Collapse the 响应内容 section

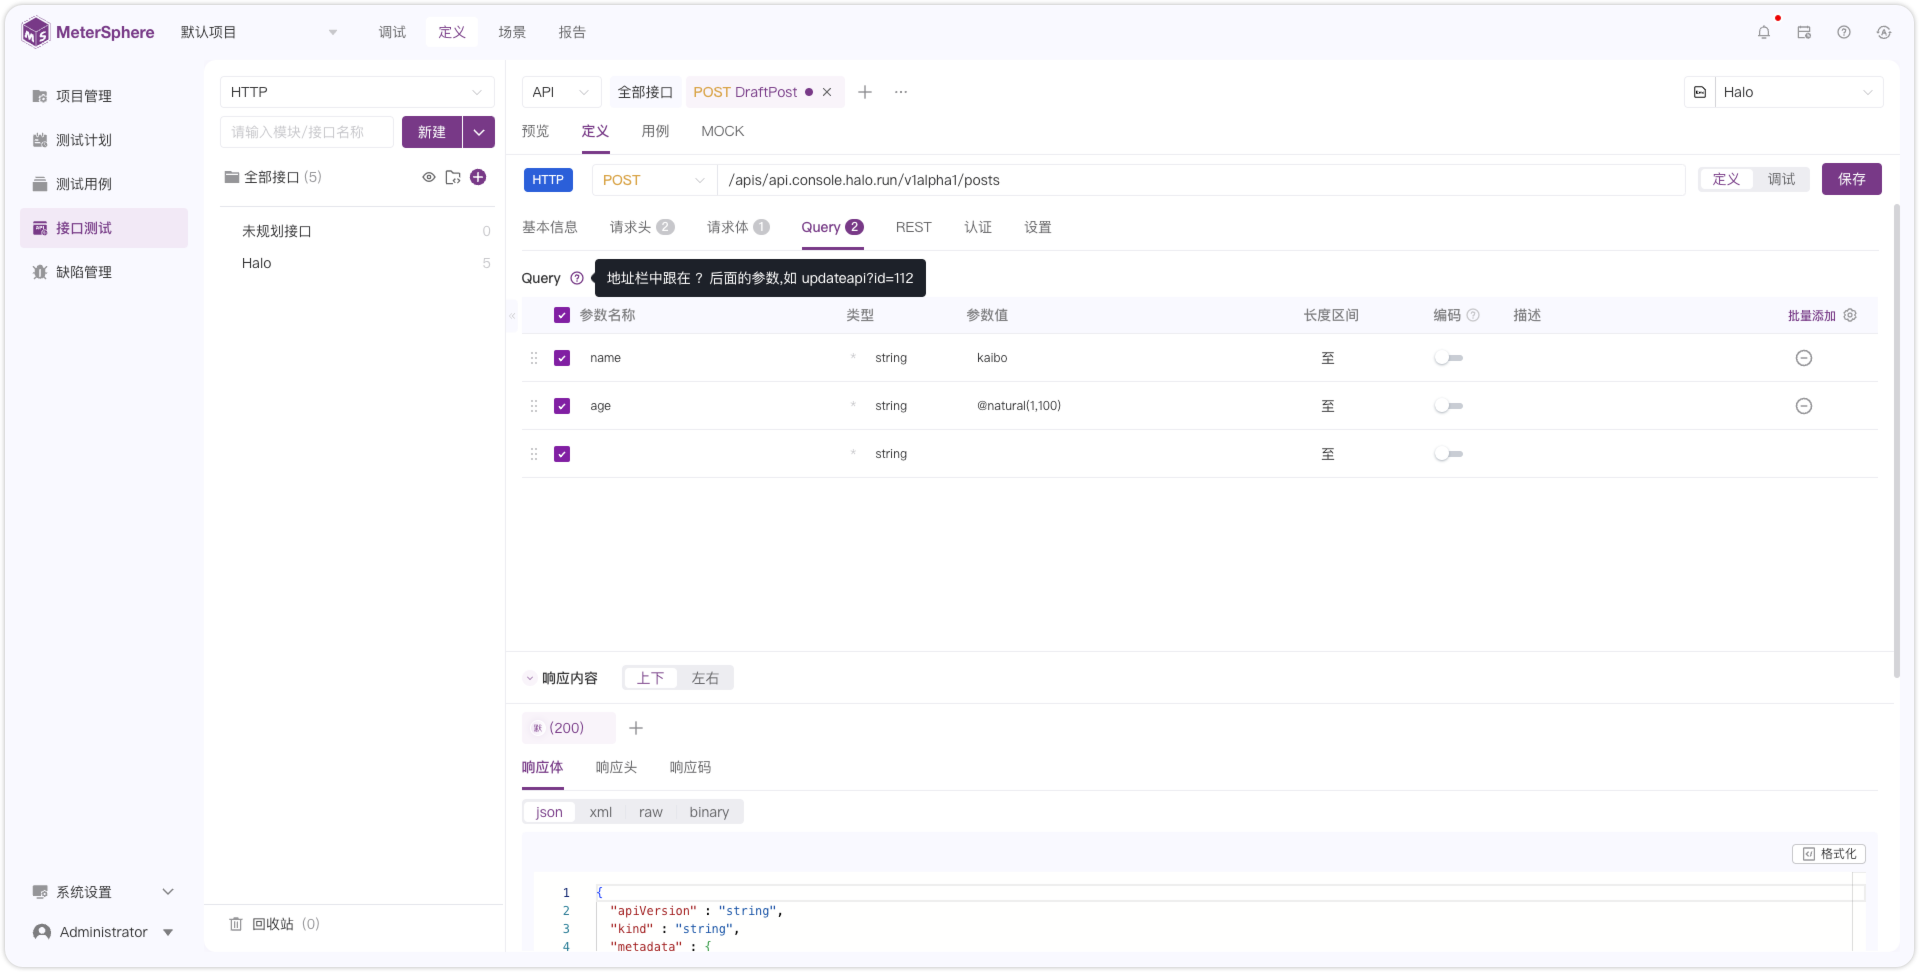coord(530,678)
